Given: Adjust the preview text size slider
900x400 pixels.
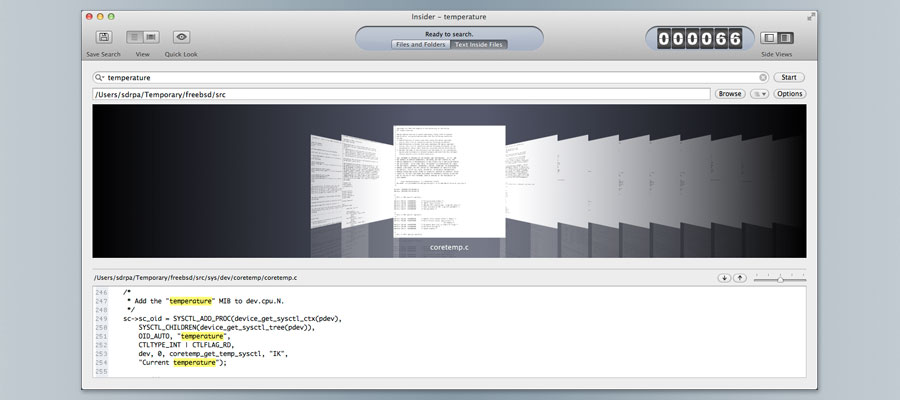Looking at the screenshot, I should (779, 279).
